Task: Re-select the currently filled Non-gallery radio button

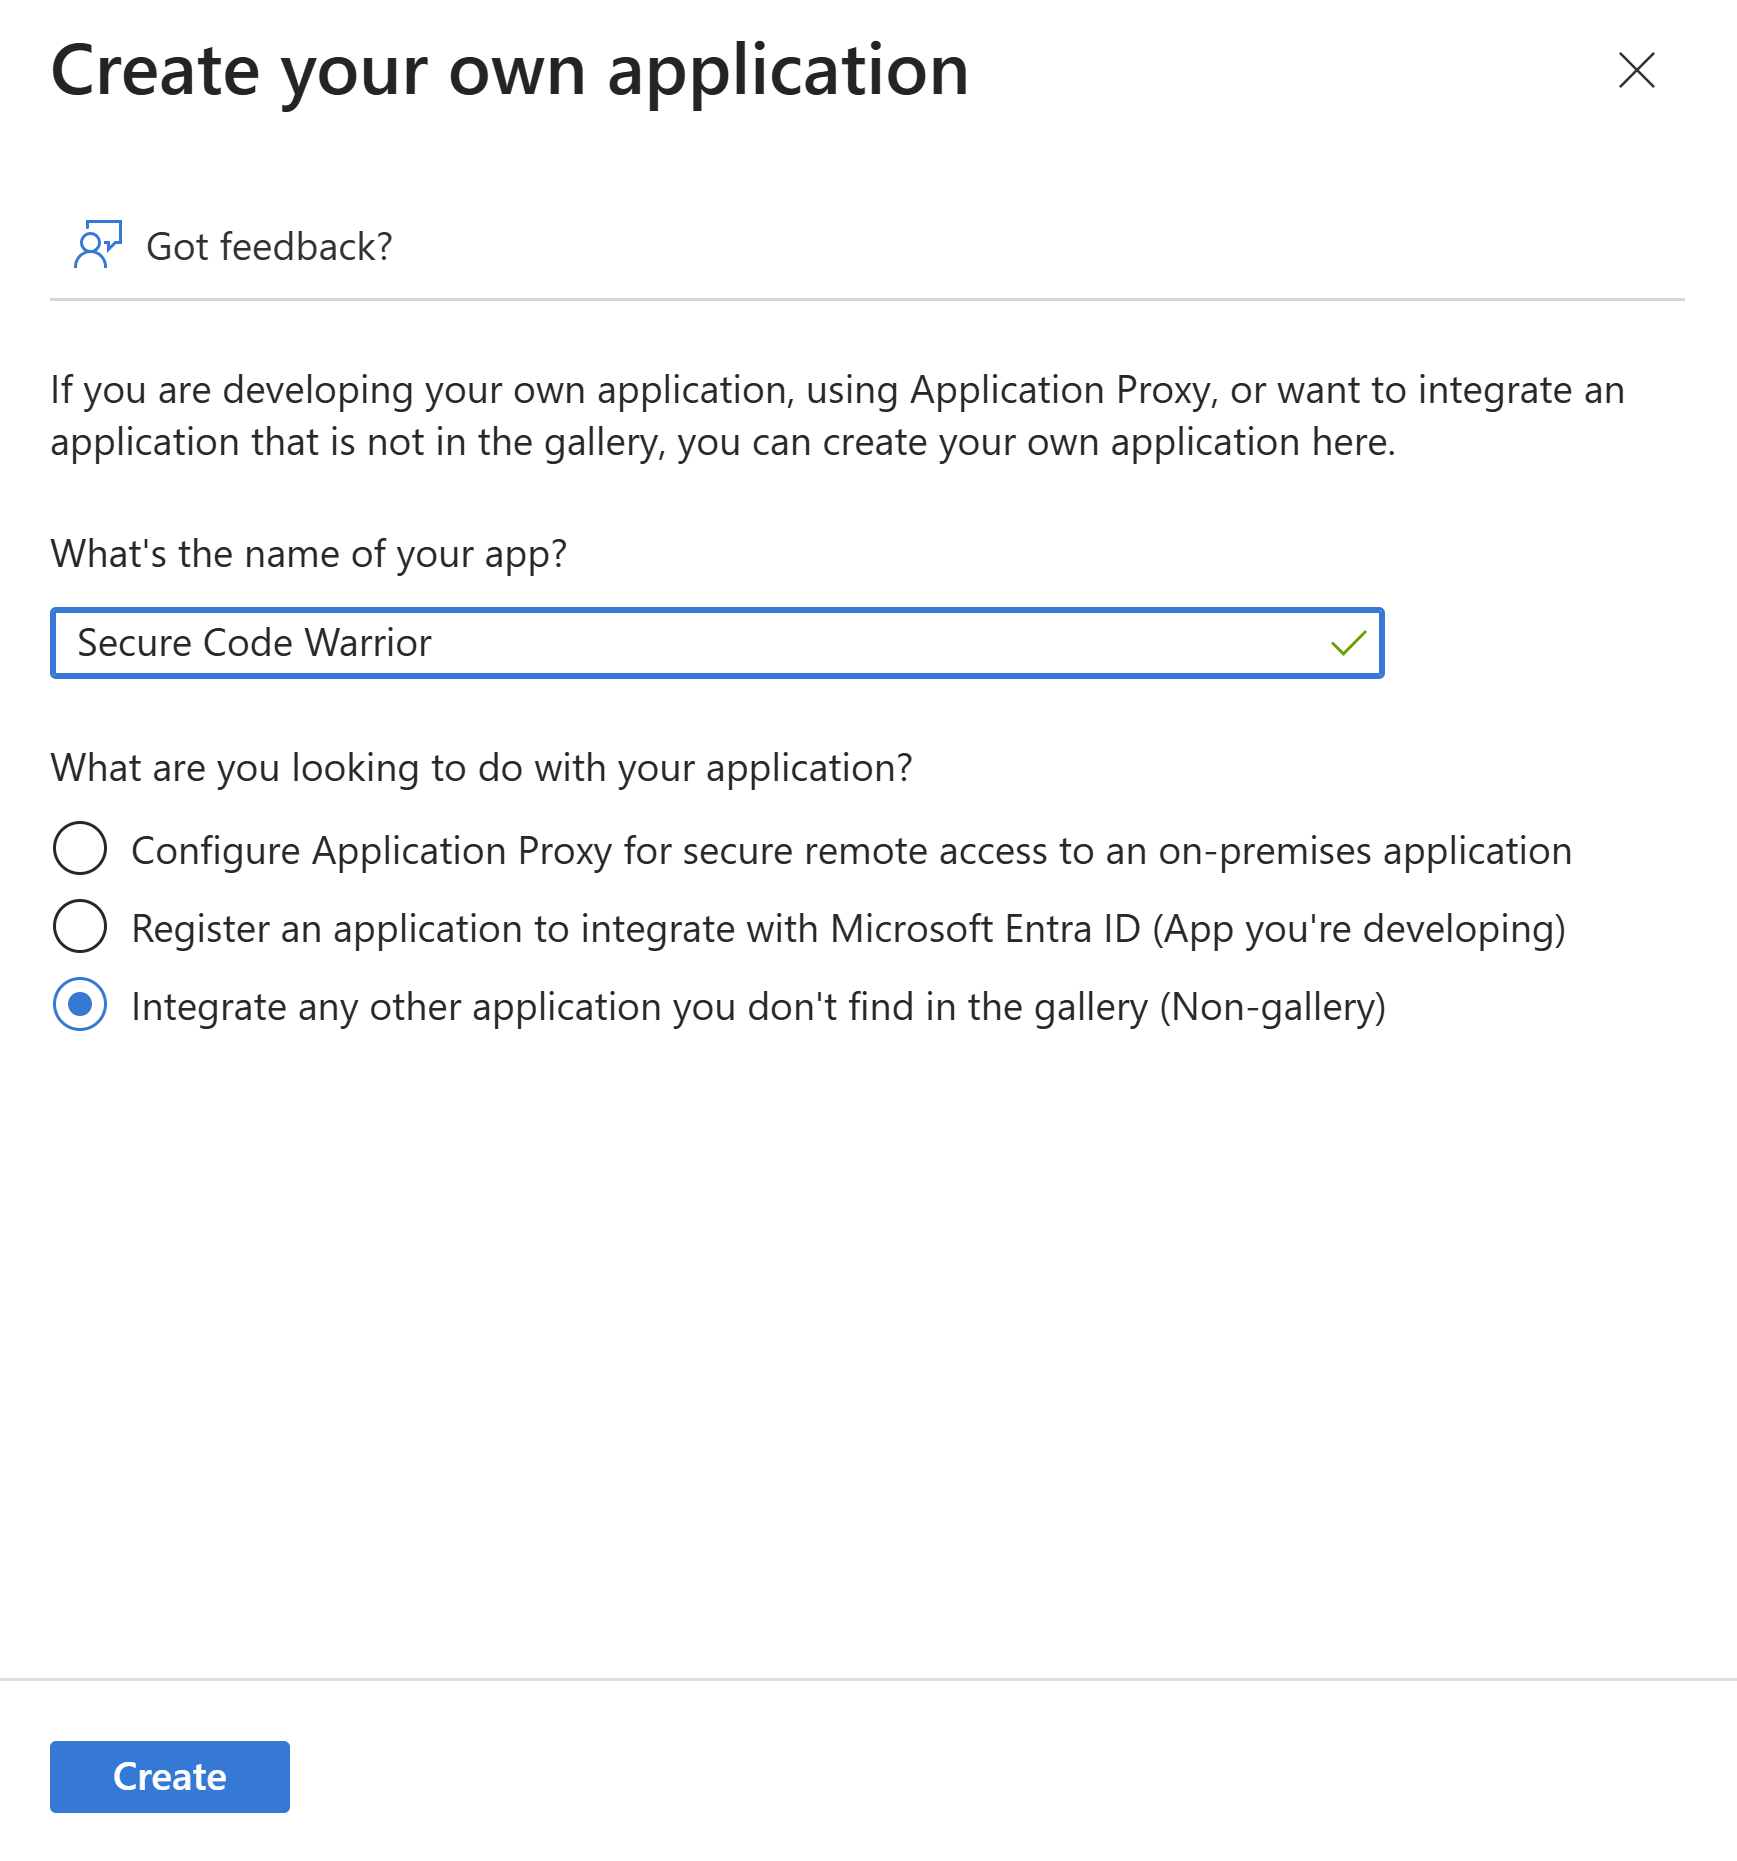Action: [x=80, y=1006]
